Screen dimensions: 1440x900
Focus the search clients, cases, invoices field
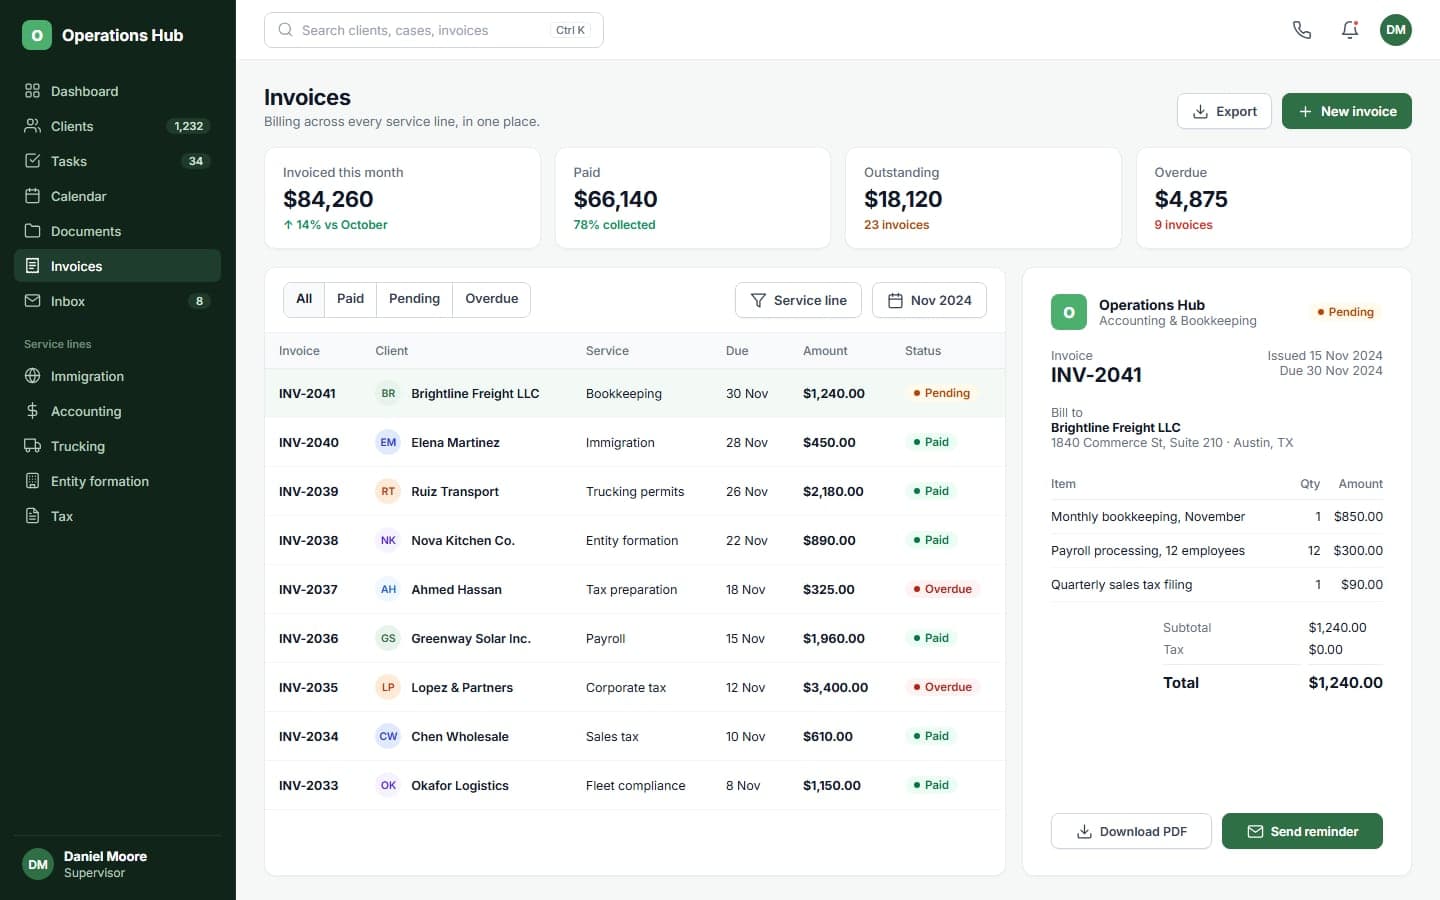(x=434, y=30)
